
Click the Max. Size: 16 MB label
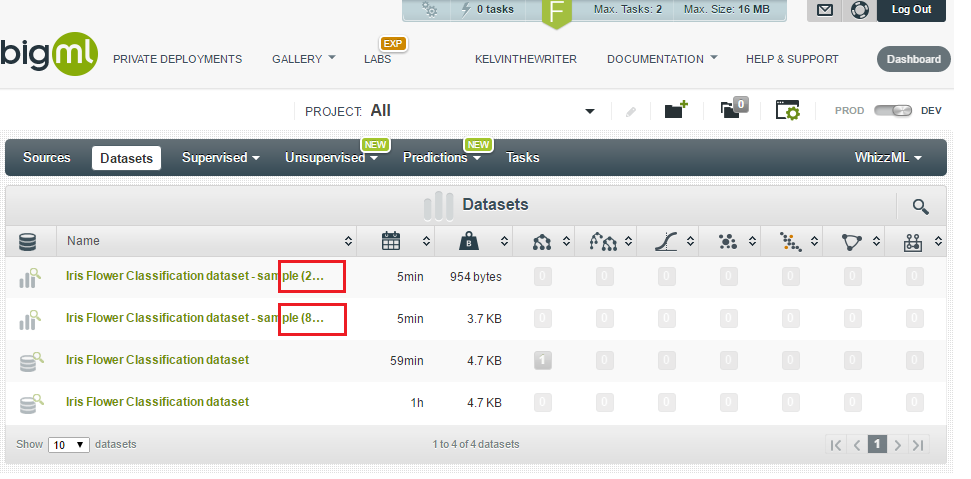click(726, 9)
